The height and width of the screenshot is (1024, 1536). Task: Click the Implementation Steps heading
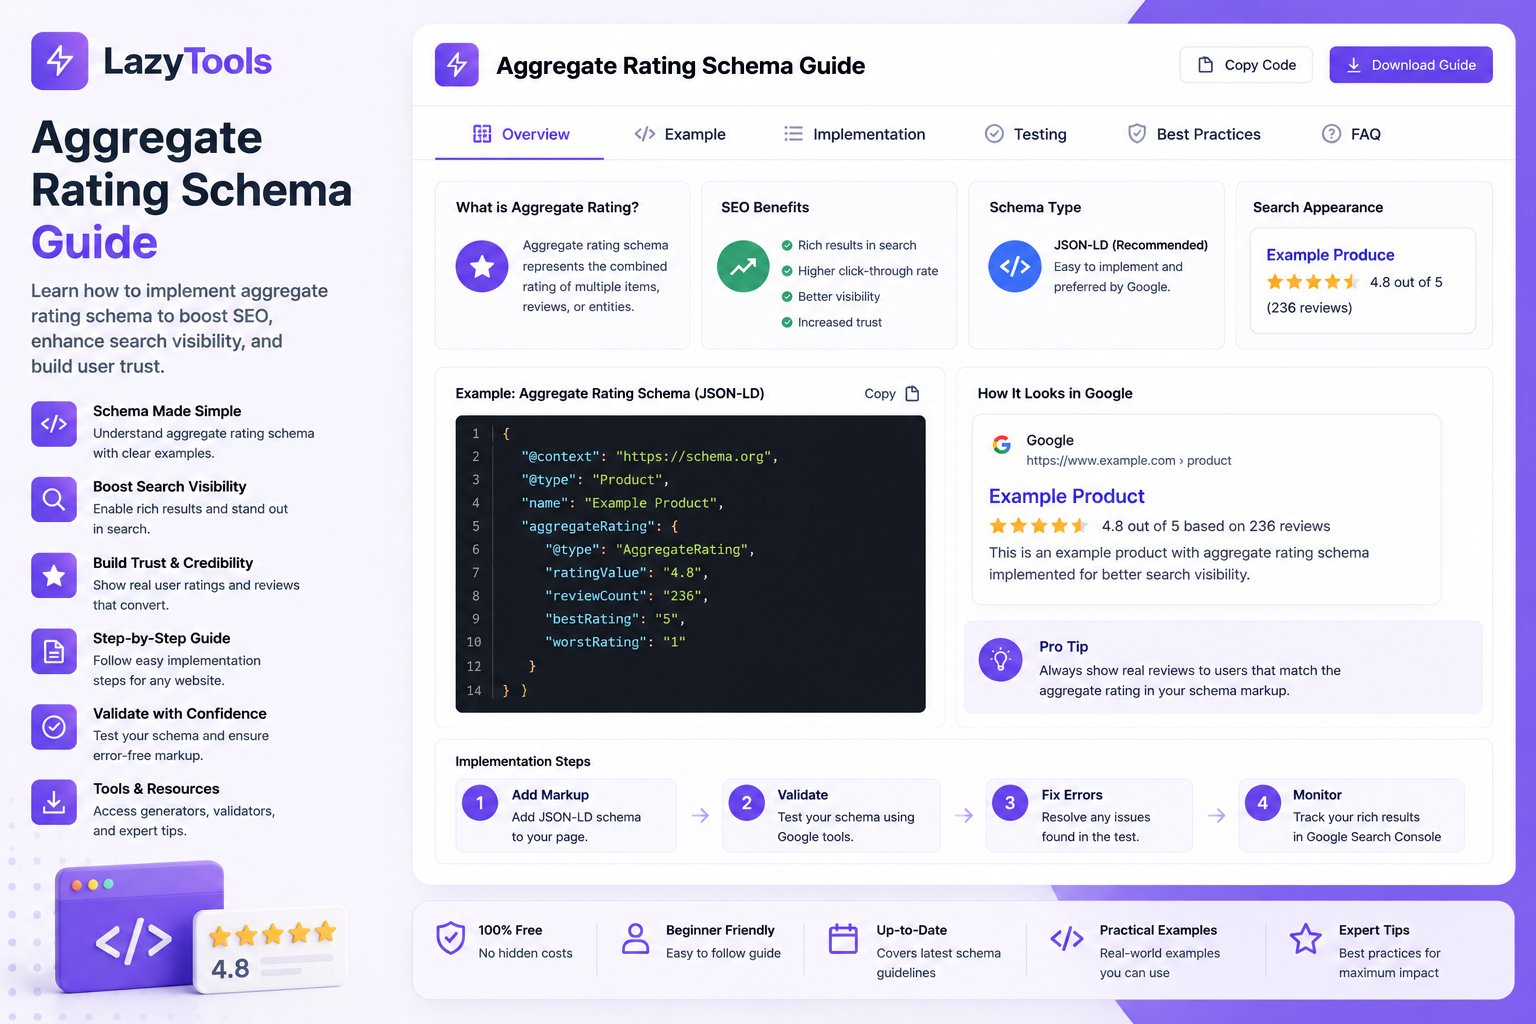point(523,762)
